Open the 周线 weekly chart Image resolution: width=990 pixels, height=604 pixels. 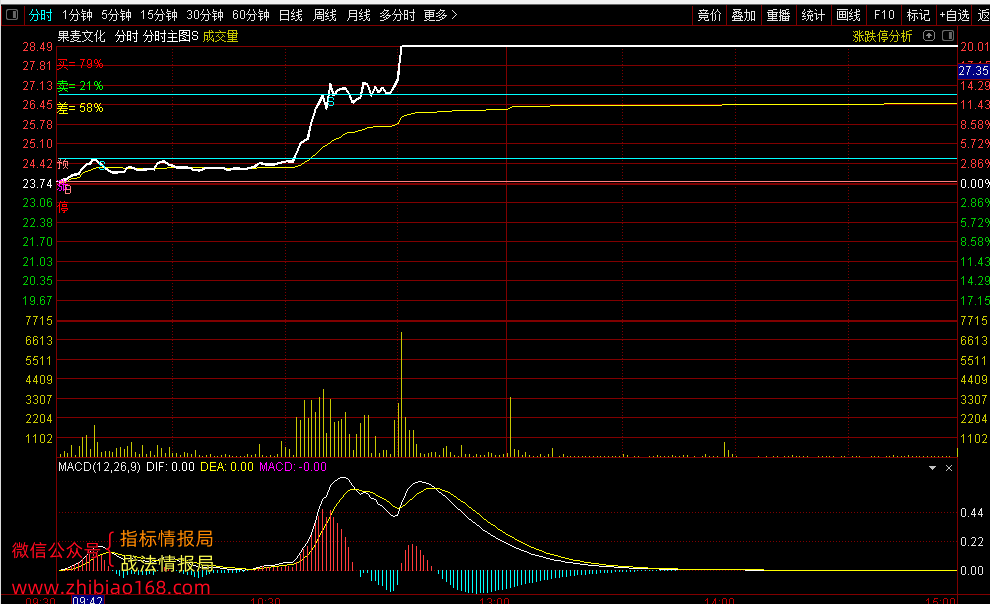(325, 15)
